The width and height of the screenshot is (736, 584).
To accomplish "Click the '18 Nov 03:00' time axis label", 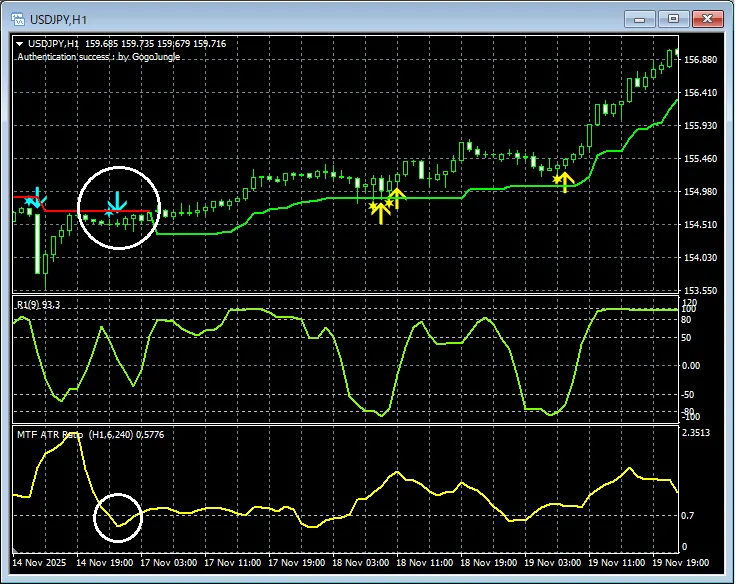I will 360,562.
